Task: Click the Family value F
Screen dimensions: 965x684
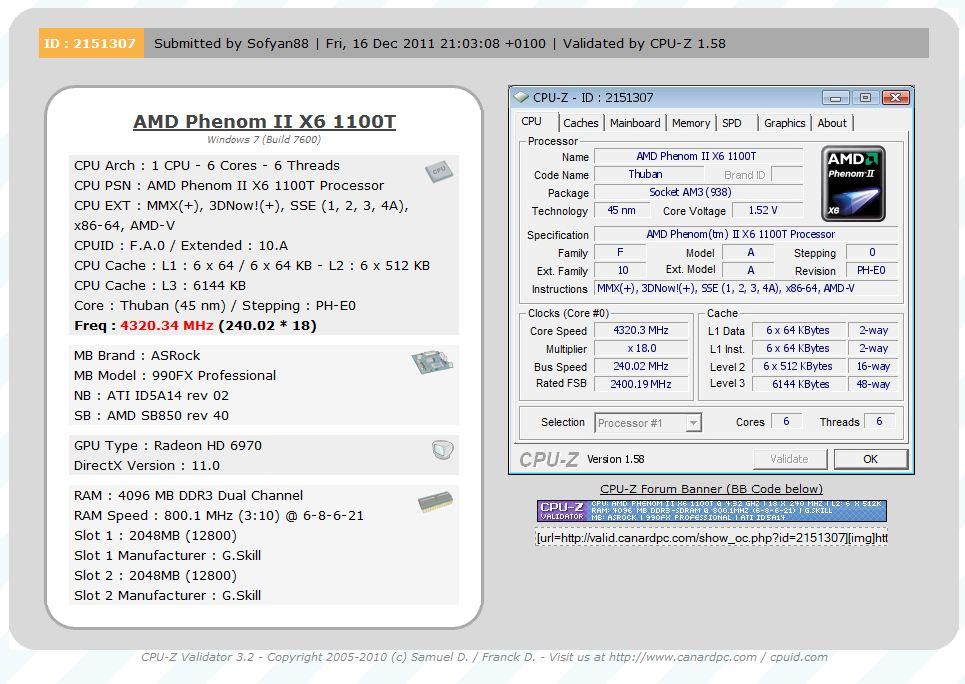Action: click(x=620, y=252)
